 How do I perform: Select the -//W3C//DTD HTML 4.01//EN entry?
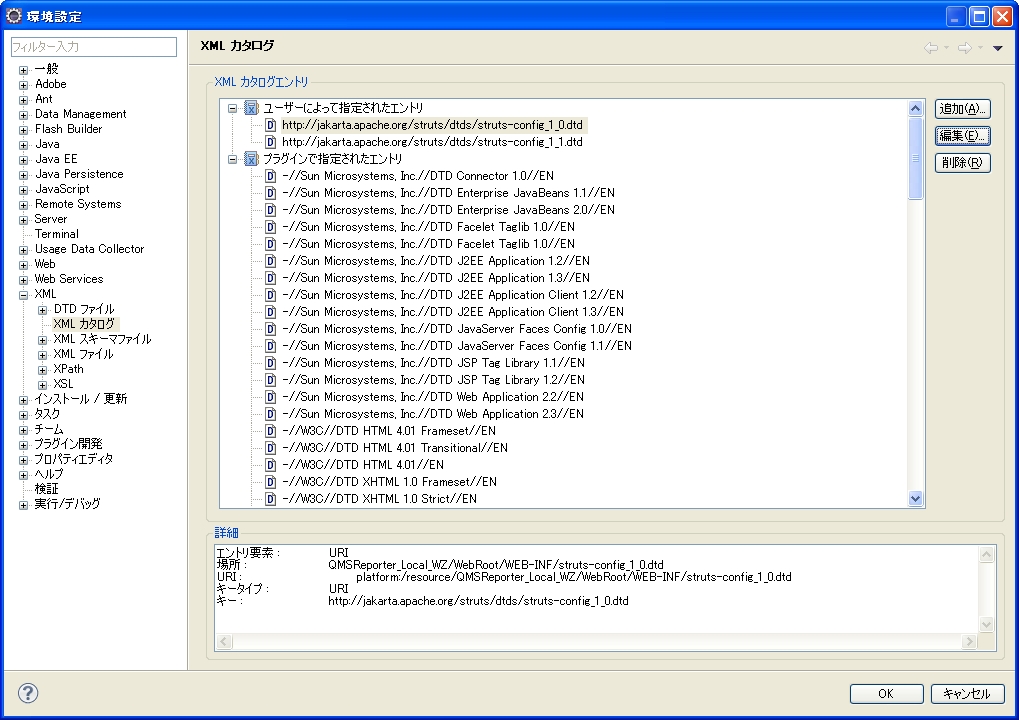point(363,465)
